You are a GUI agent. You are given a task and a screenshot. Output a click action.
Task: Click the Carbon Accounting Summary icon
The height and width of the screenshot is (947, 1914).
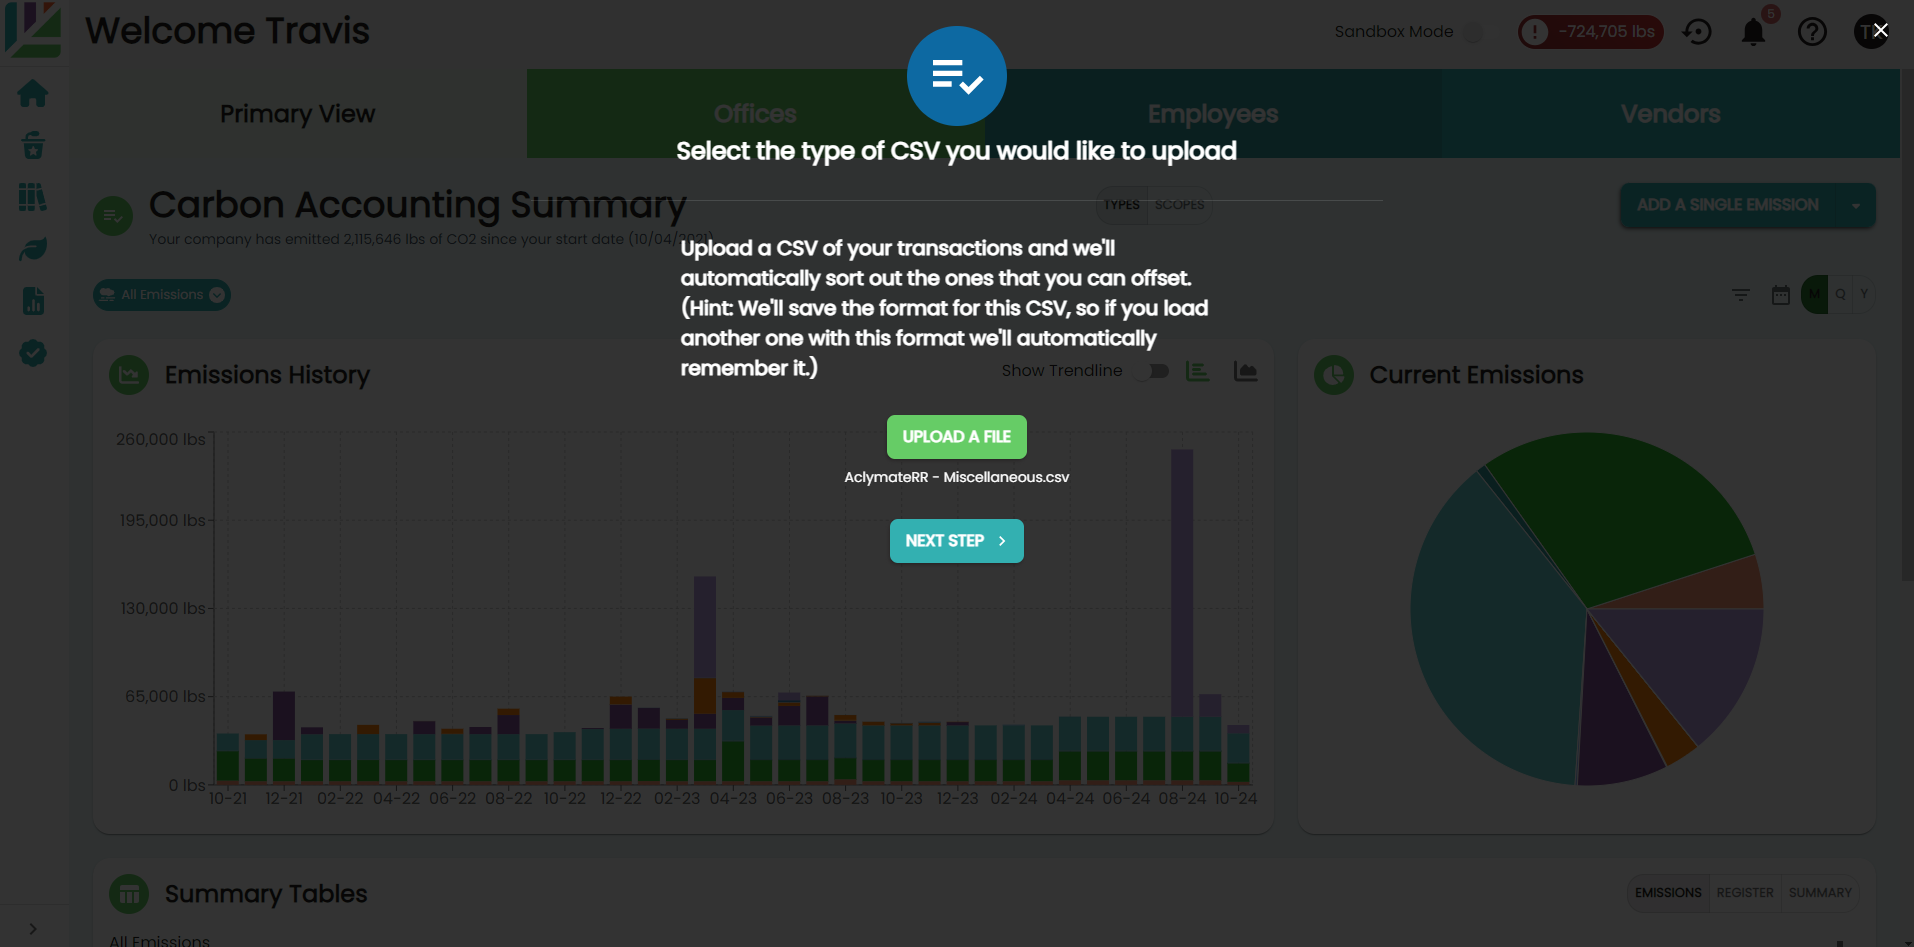tap(113, 216)
